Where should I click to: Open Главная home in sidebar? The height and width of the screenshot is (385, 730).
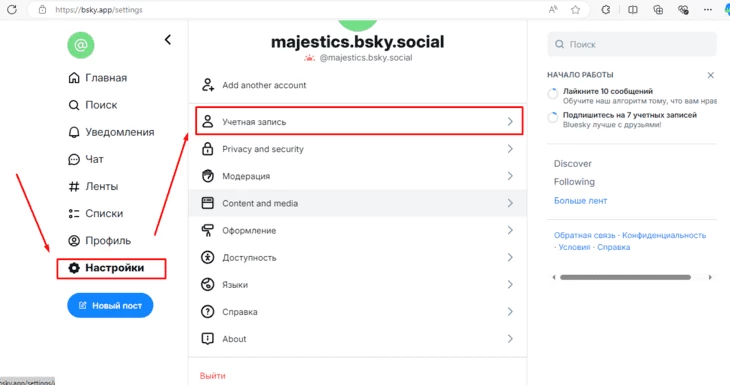click(x=97, y=78)
